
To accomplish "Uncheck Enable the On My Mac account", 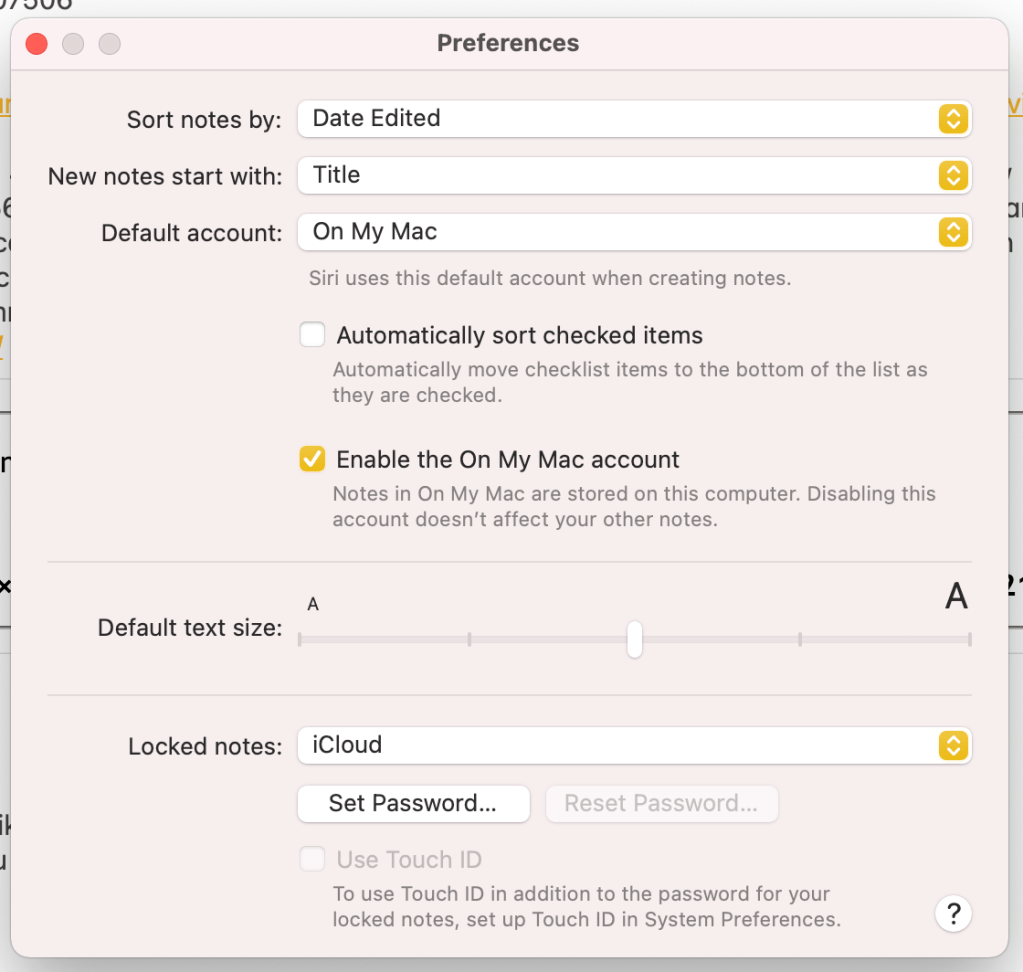I will 313,460.
